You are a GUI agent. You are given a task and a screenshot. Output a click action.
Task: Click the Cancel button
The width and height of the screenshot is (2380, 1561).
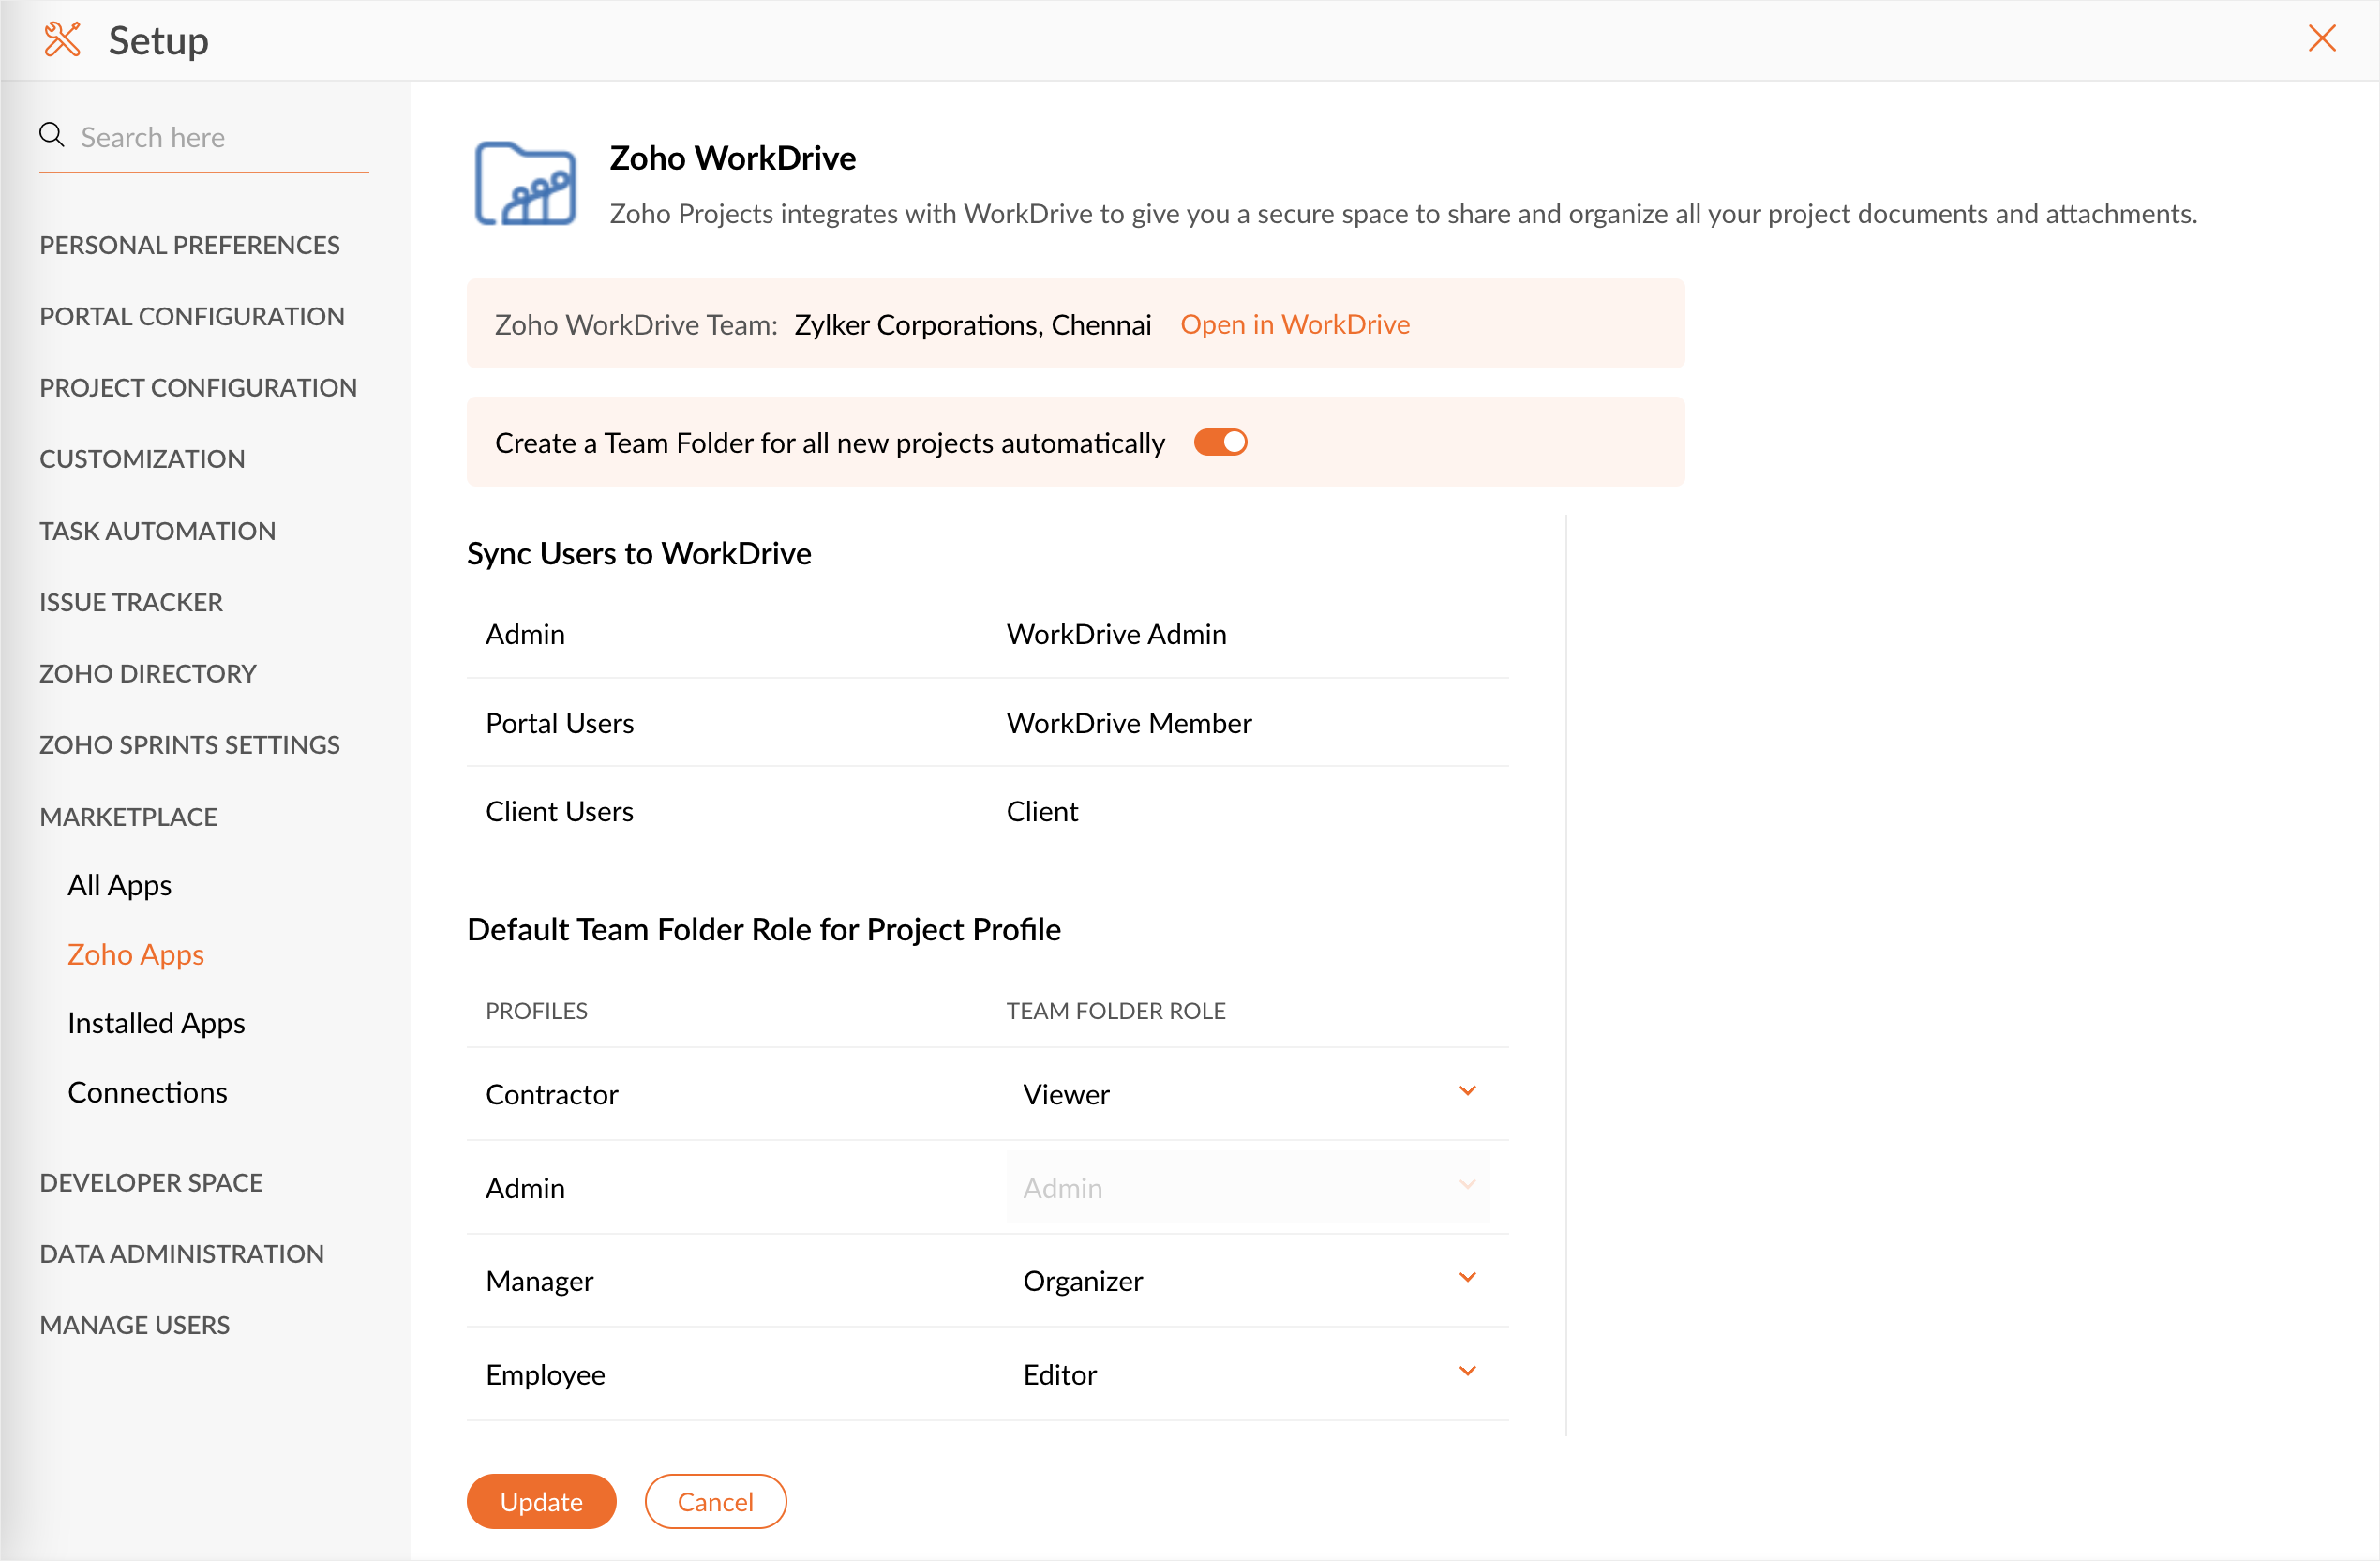click(x=715, y=1501)
